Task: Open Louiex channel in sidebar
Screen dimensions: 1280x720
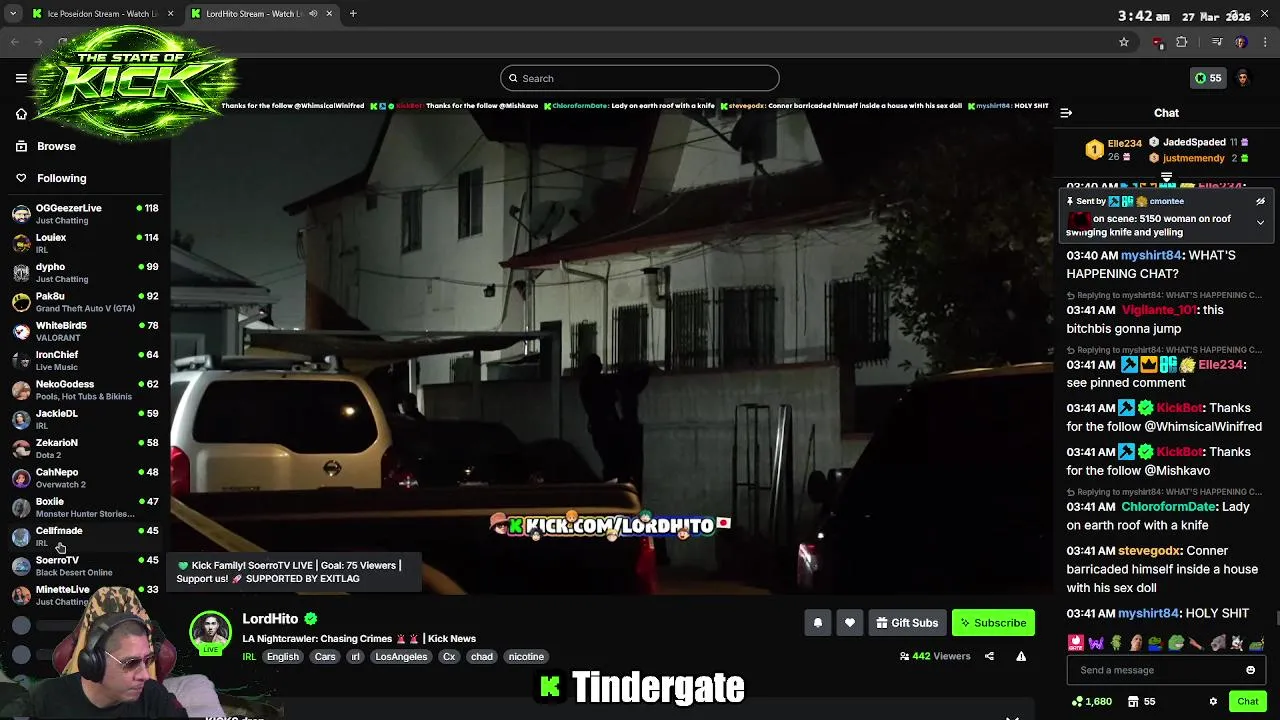Action: pyautogui.click(x=85, y=243)
